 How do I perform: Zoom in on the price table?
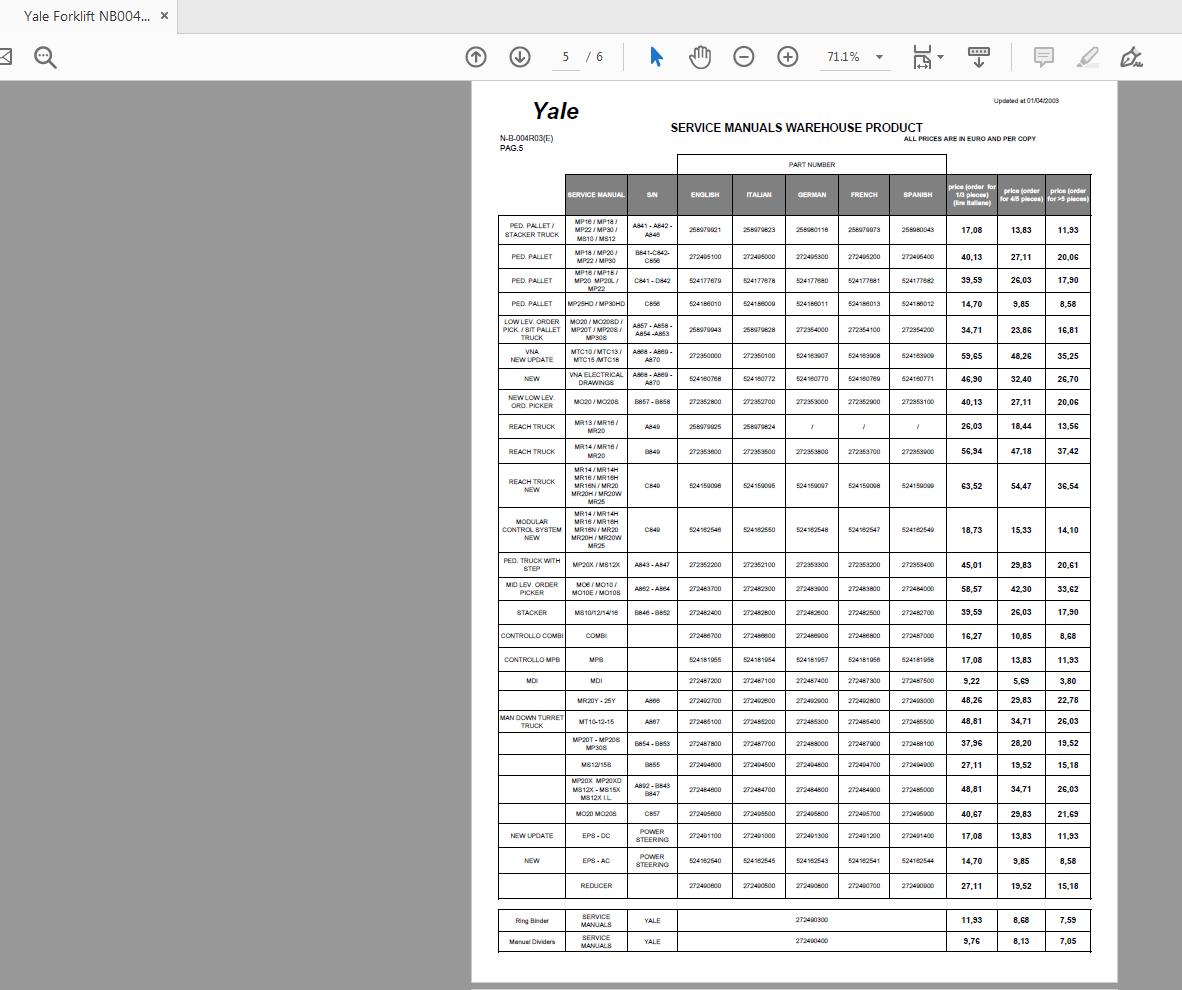tap(789, 57)
